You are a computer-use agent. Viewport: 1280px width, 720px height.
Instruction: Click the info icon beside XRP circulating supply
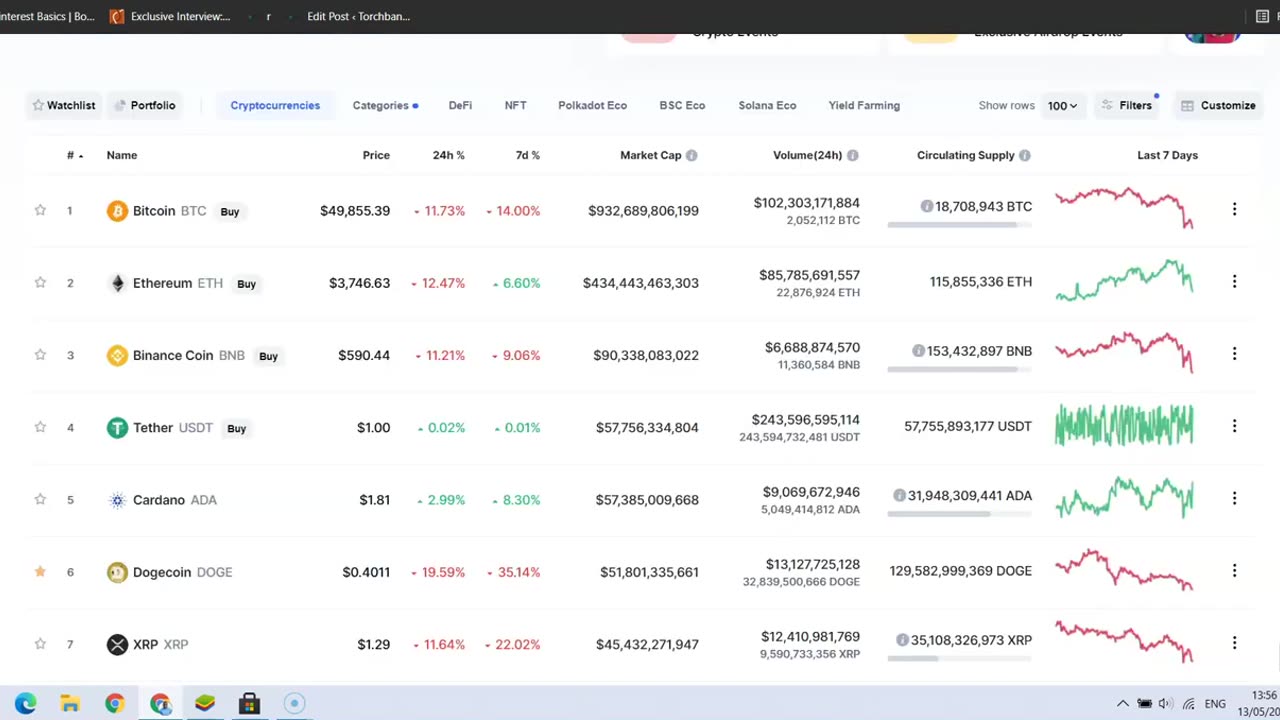(x=902, y=640)
